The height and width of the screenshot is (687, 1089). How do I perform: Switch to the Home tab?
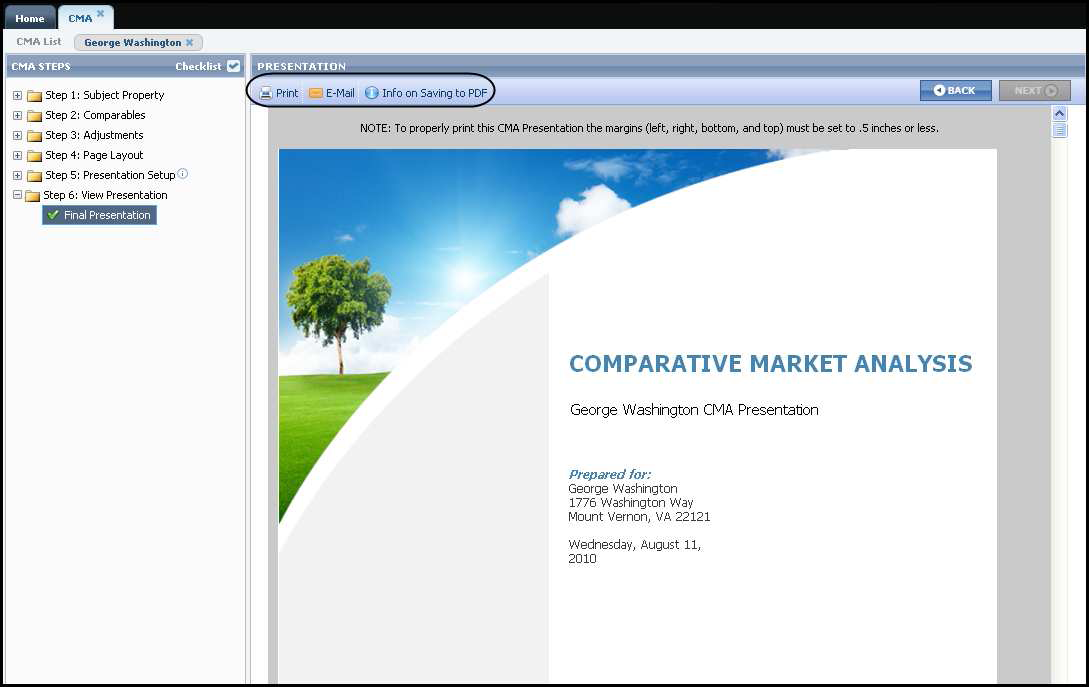pyautogui.click(x=30, y=18)
